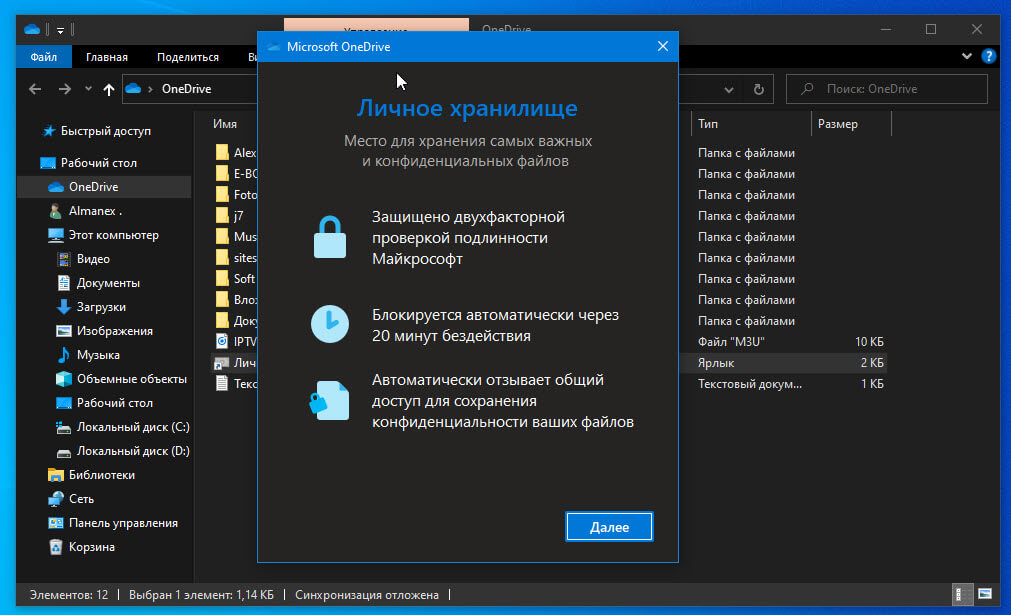Open the Музыка folder
Image resolution: width=1011 pixels, height=615 pixels.
[x=97, y=355]
